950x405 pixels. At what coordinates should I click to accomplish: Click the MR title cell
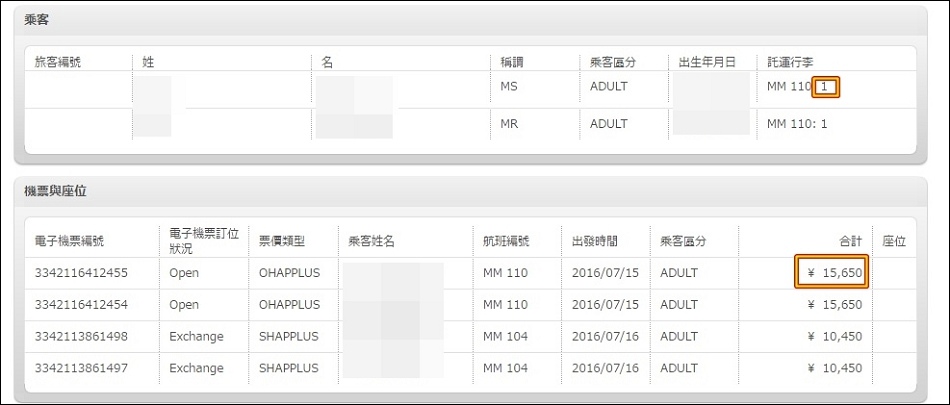pyautogui.click(x=510, y=124)
